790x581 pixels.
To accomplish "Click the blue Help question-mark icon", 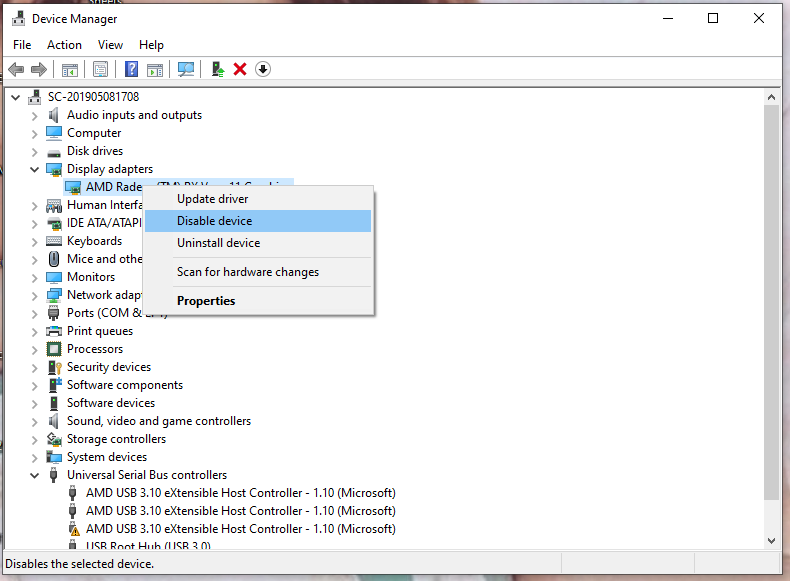I will 131,69.
